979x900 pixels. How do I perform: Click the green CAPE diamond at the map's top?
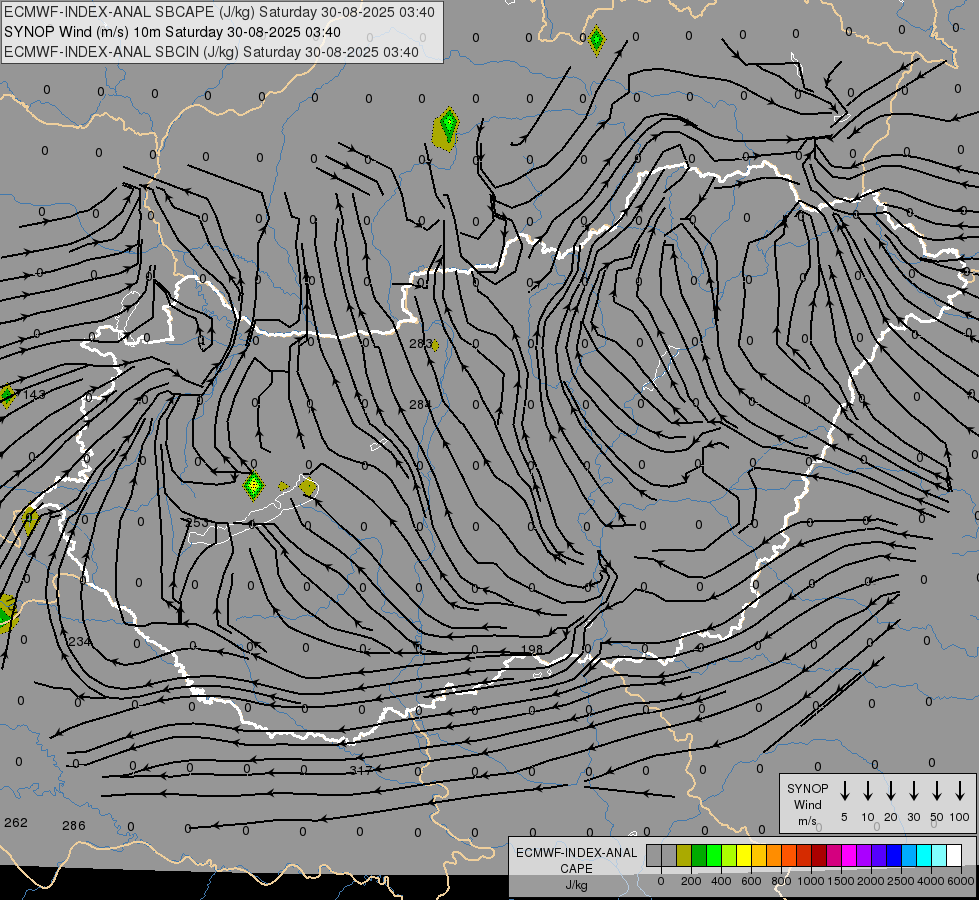click(596, 41)
